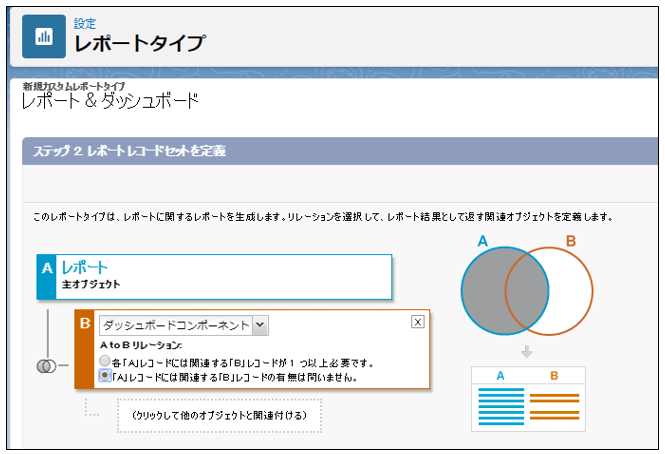Click the overlapping circles relationship icon beside B
Screen dimensions: 665x454
tap(46, 366)
